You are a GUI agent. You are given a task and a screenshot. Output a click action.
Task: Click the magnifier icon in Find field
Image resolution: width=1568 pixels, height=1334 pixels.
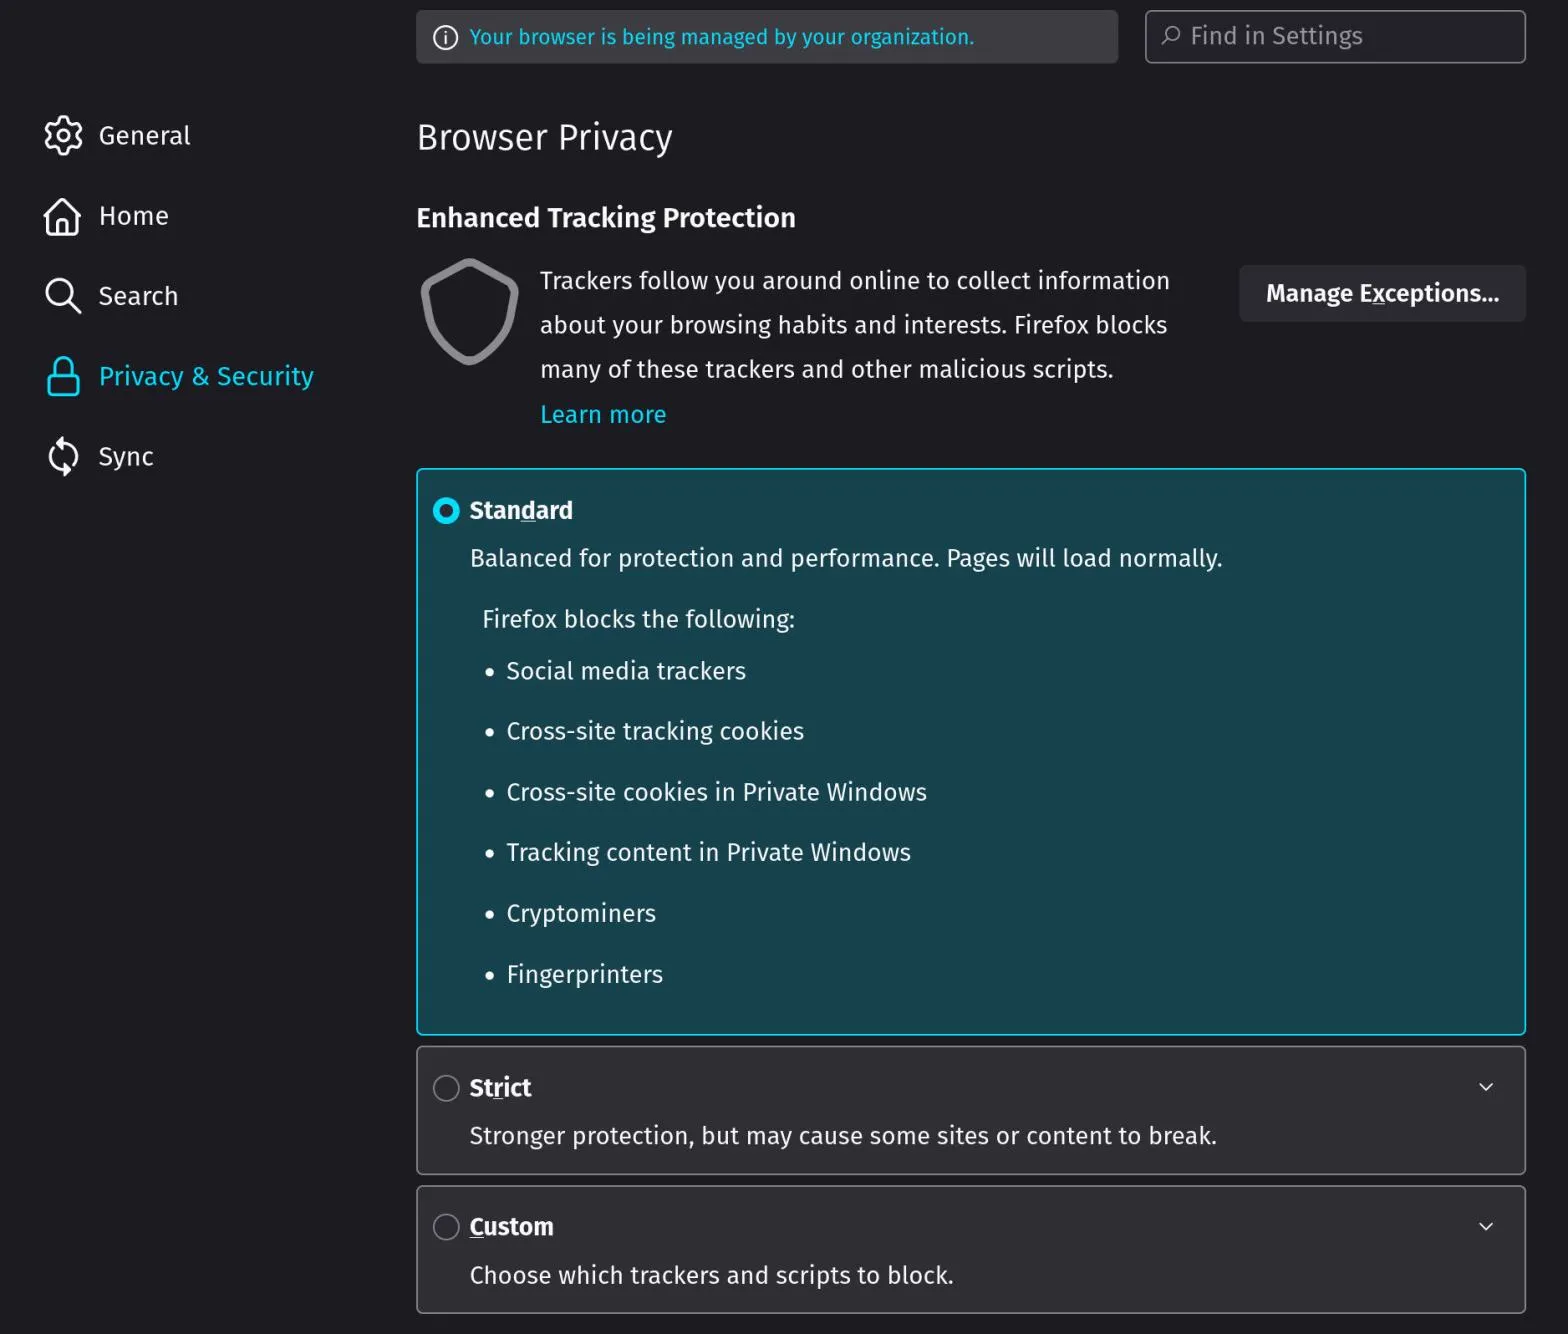(x=1170, y=36)
